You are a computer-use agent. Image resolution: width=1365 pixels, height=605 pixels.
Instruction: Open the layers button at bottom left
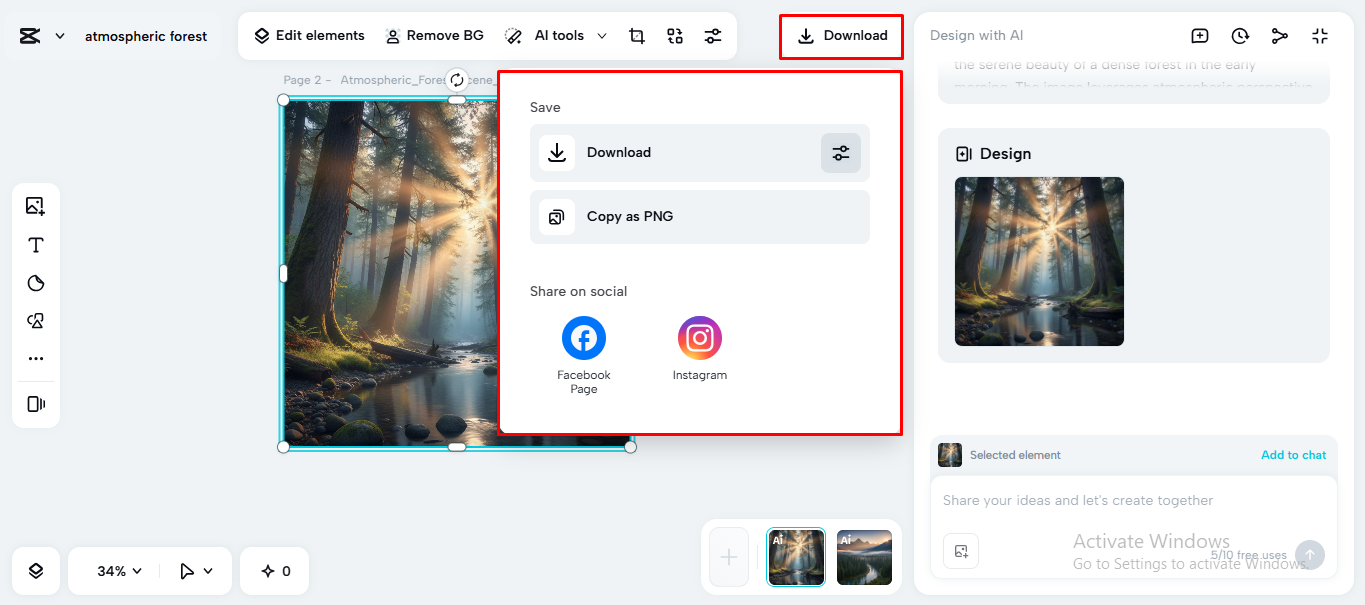click(x=36, y=571)
